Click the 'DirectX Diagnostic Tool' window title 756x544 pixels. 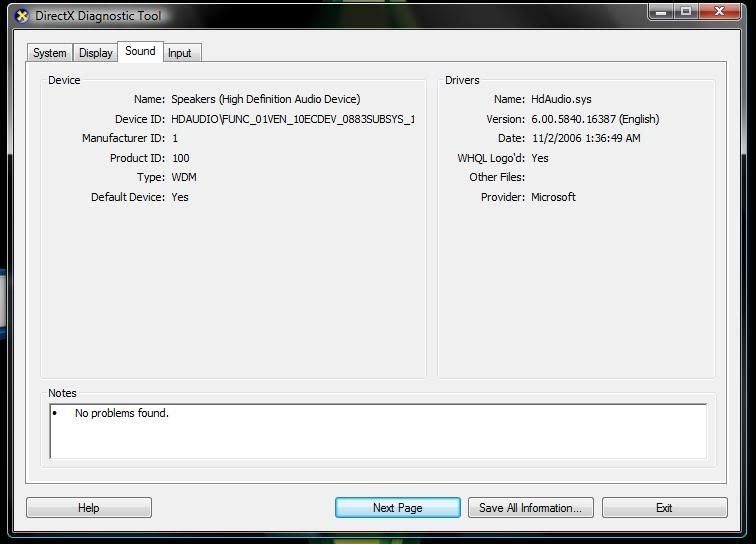[x=98, y=16]
